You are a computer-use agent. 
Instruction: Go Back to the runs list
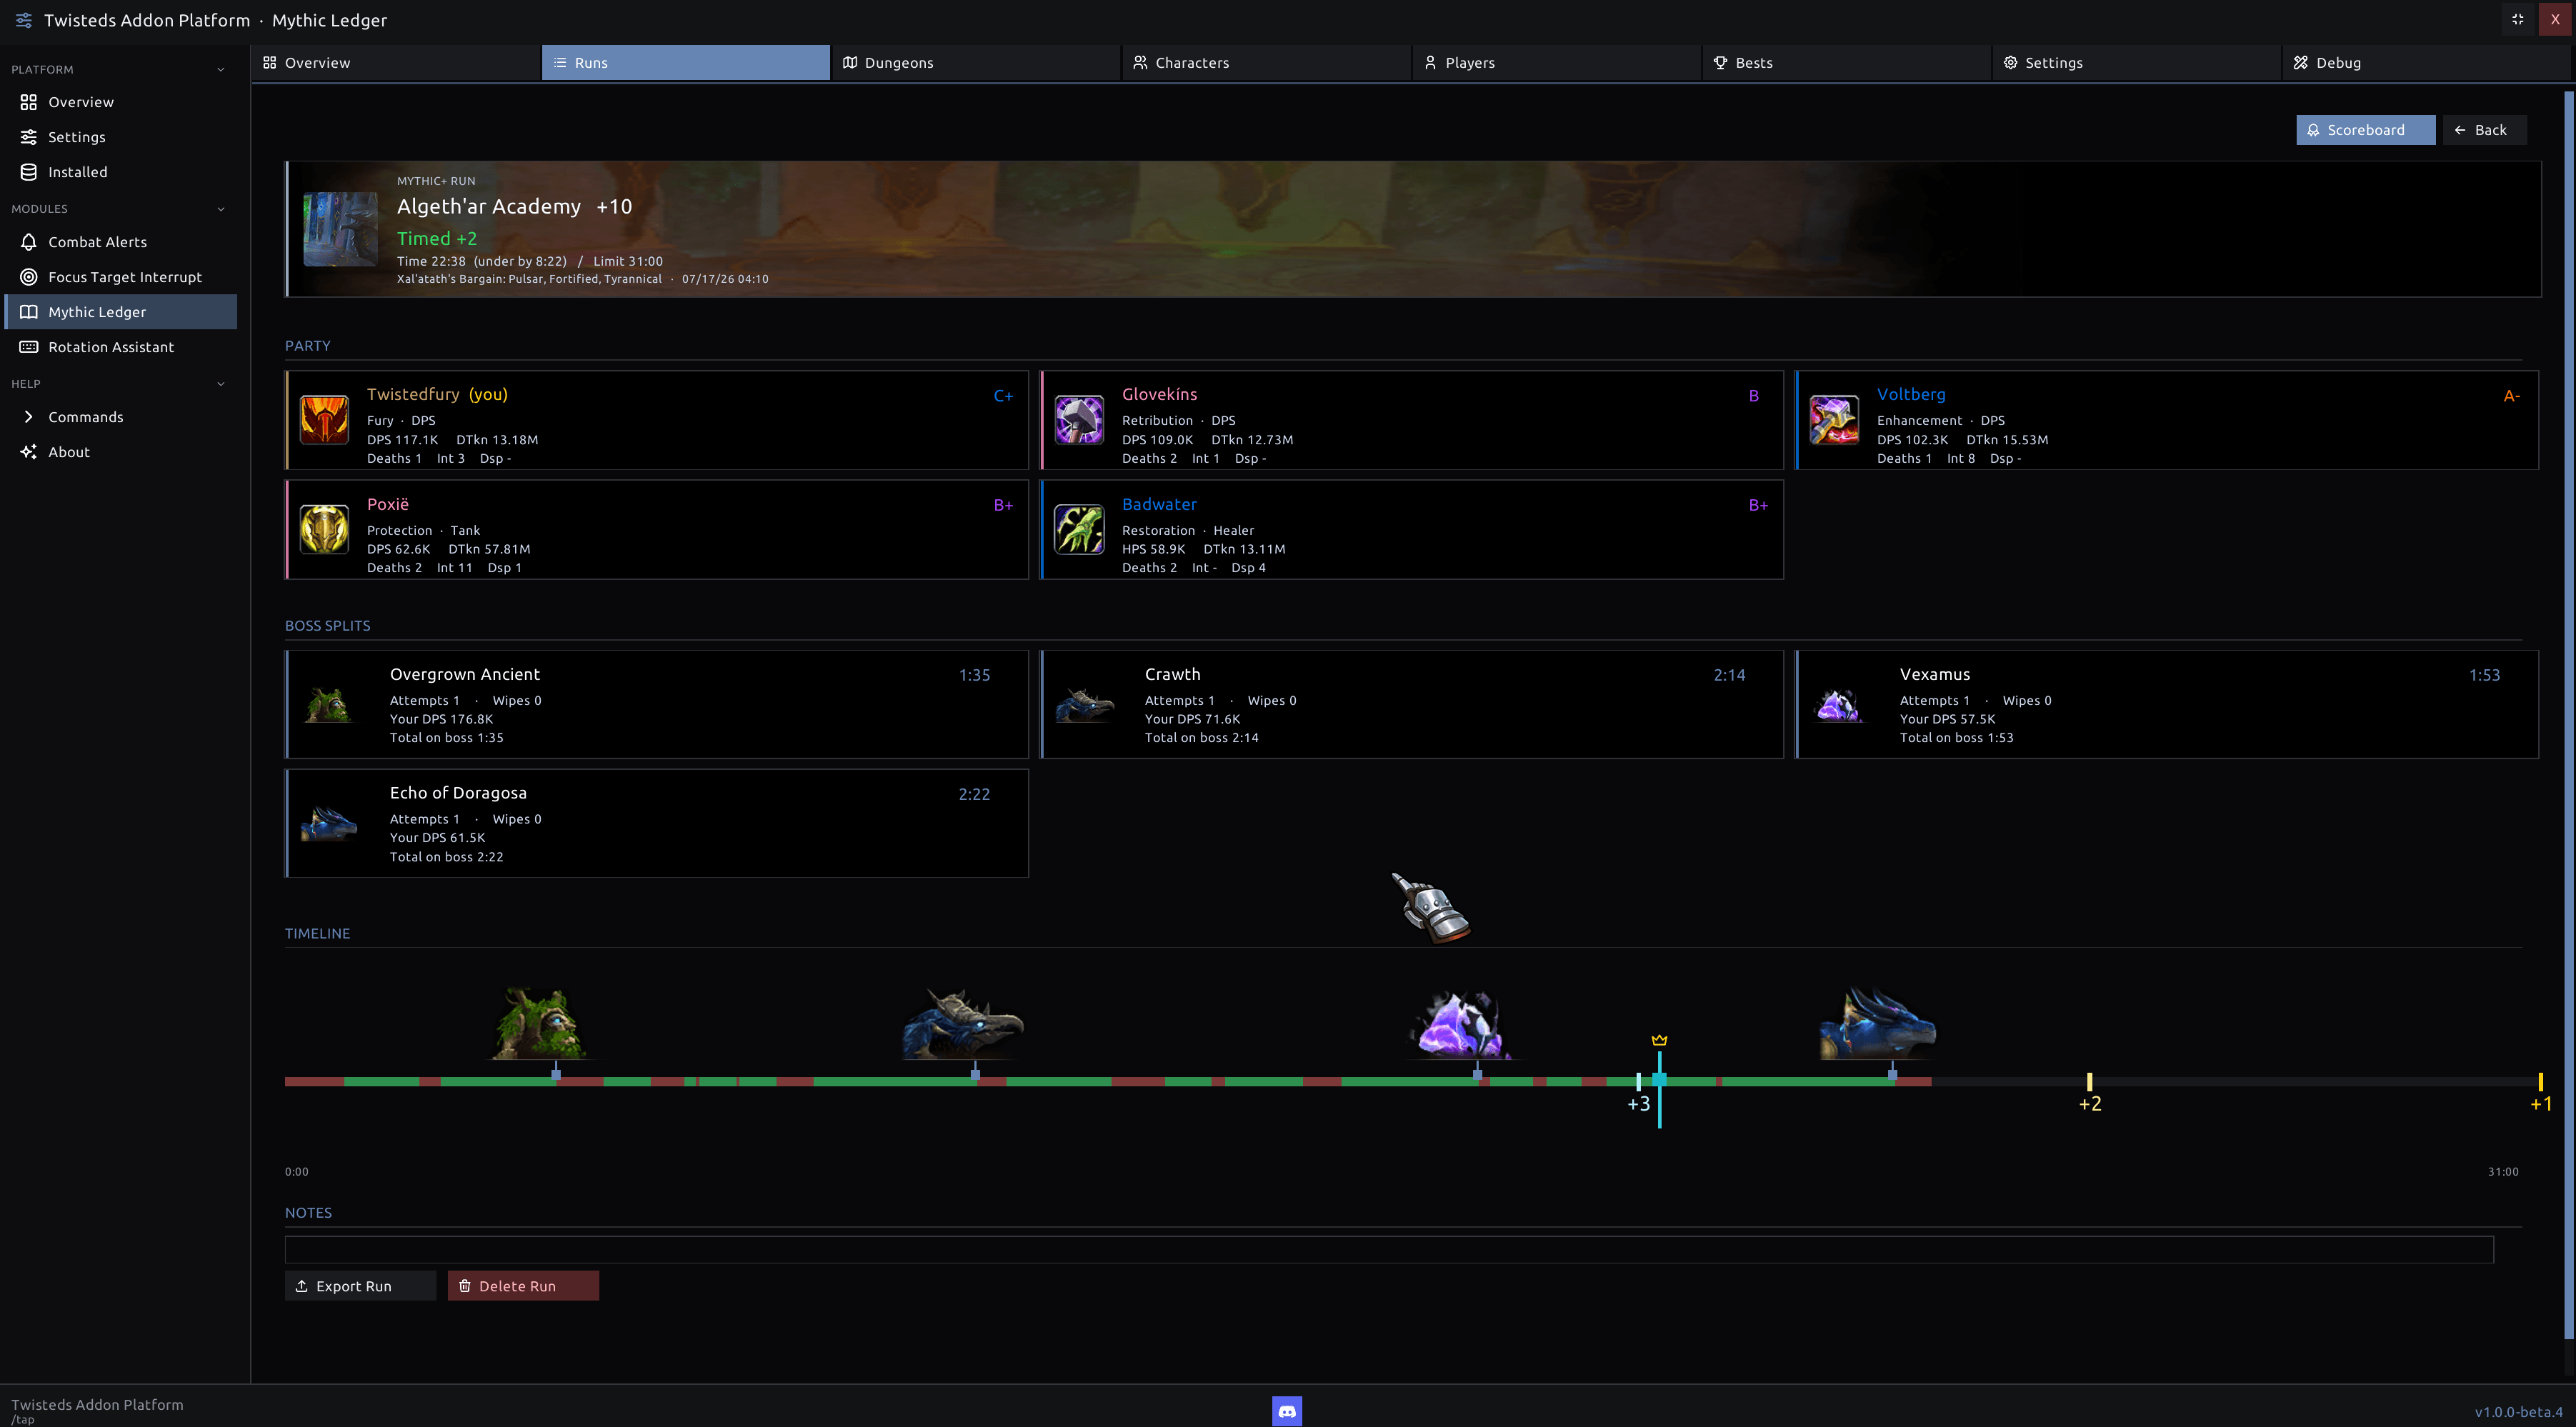(2484, 130)
